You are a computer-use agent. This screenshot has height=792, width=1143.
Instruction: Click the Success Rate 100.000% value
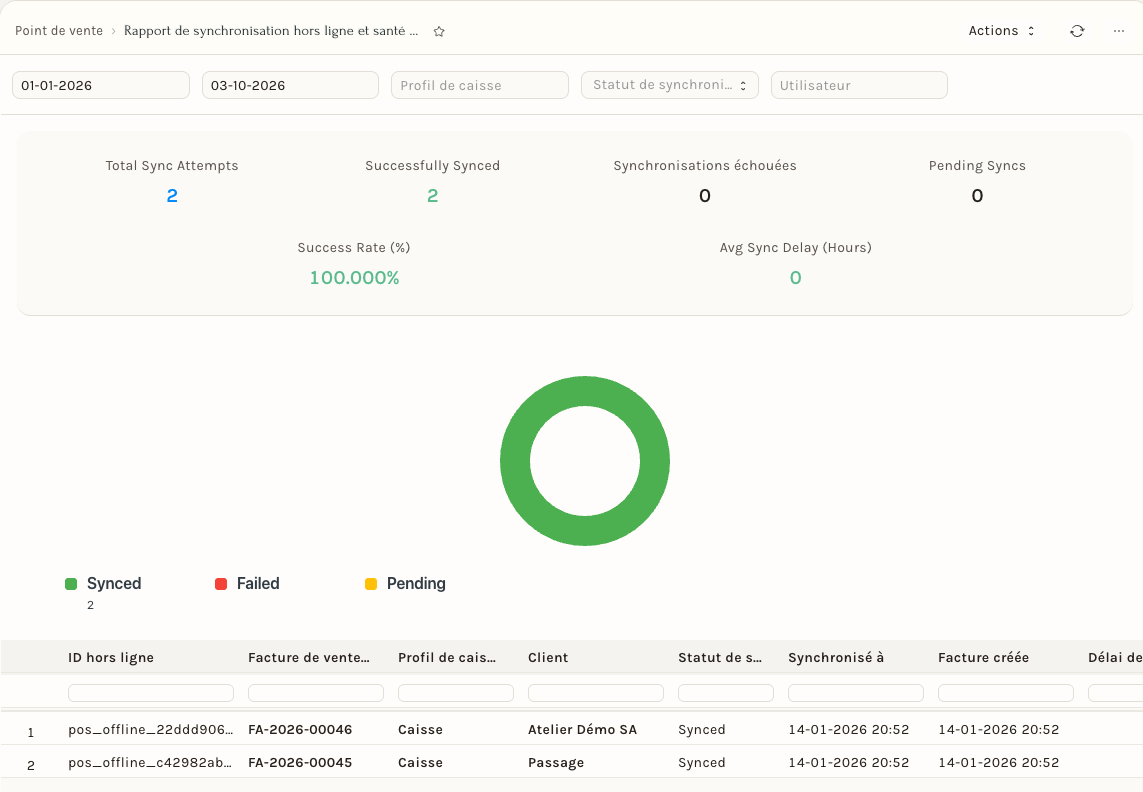click(x=354, y=278)
